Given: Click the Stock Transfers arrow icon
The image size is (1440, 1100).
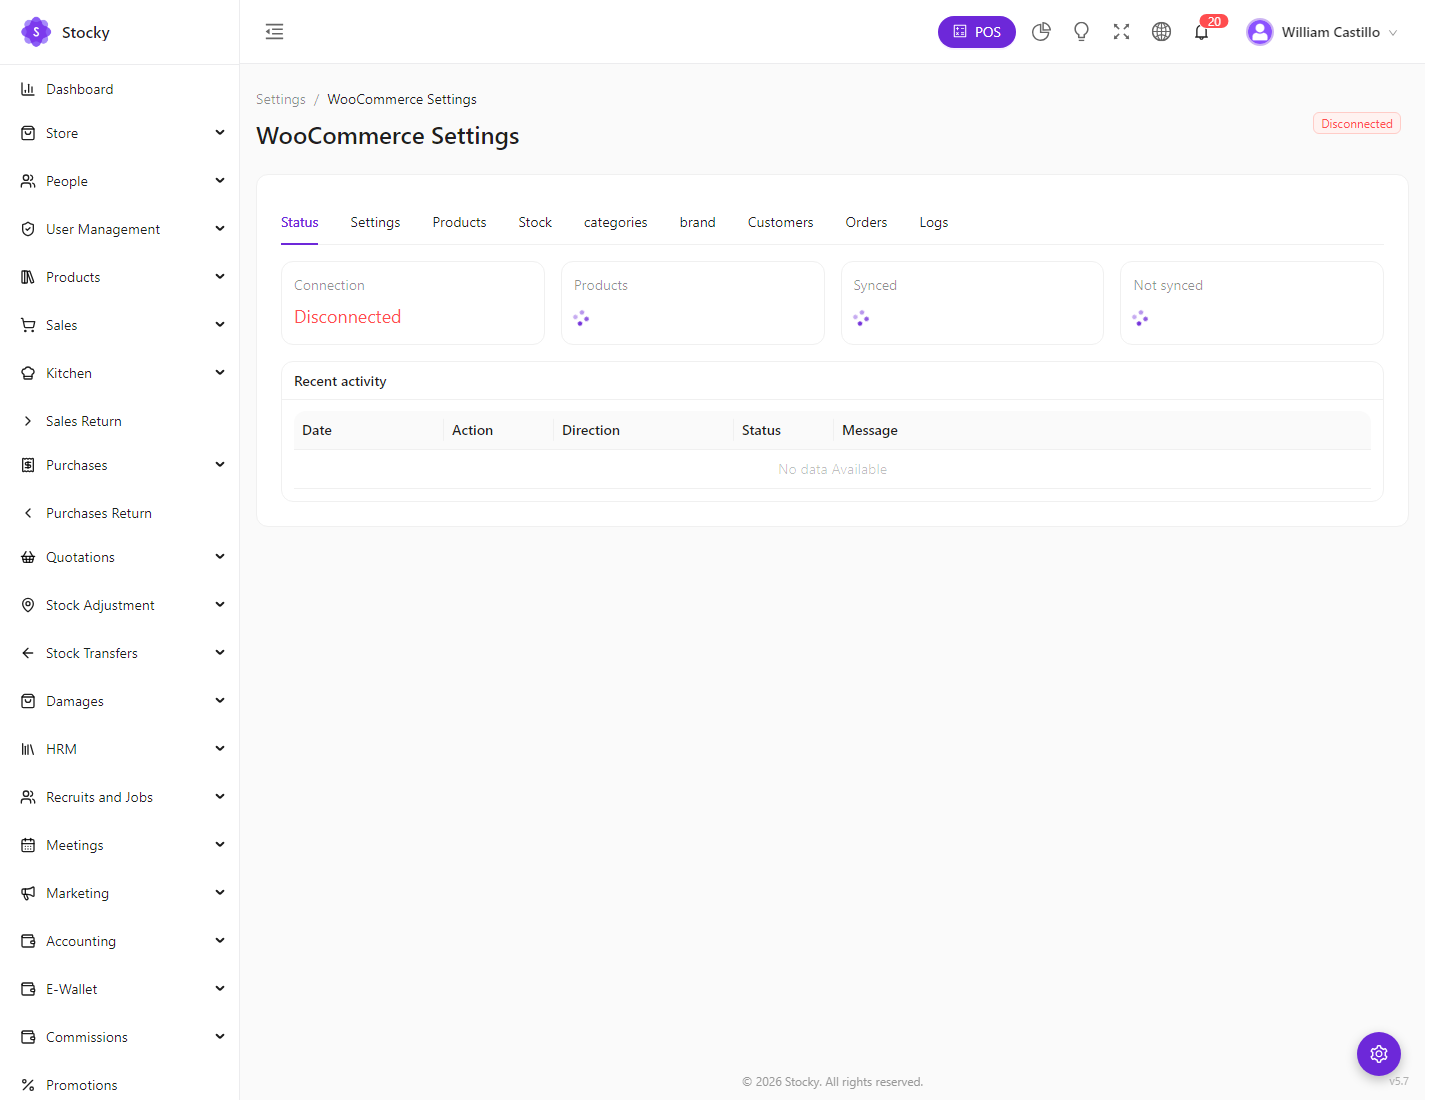Looking at the screenshot, I should pos(28,653).
